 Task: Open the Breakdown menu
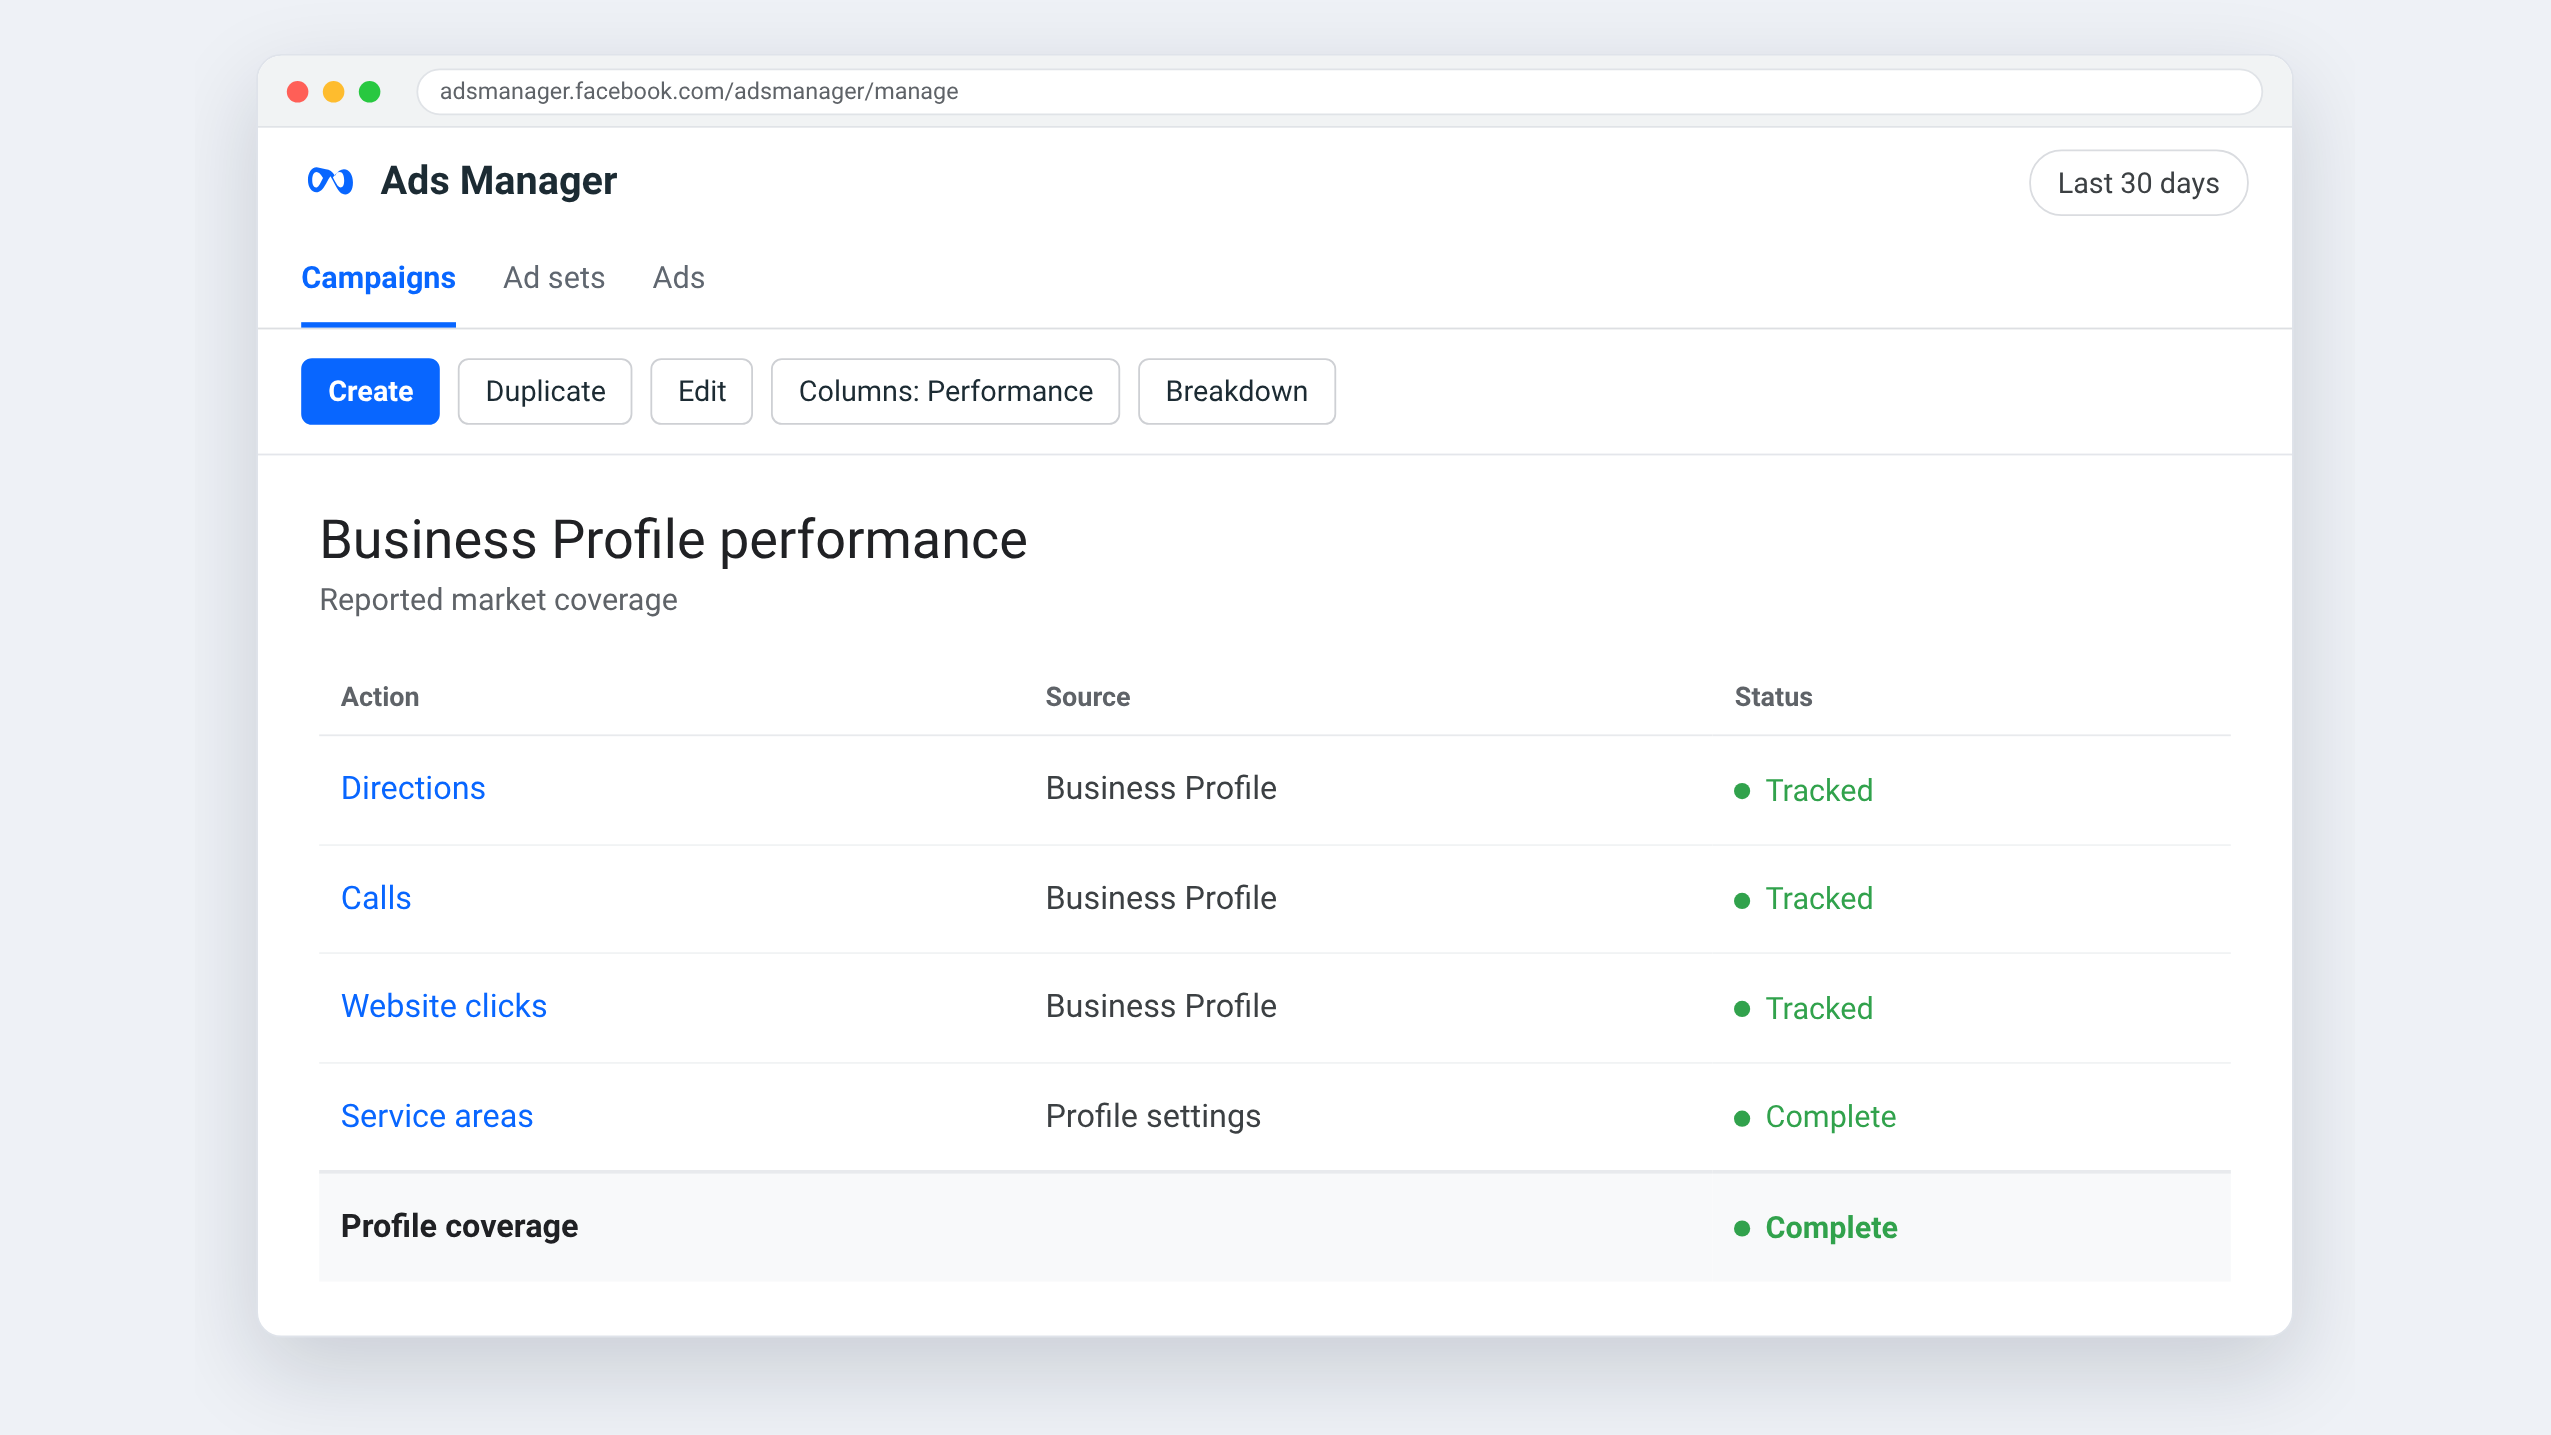click(x=1236, y=391)
